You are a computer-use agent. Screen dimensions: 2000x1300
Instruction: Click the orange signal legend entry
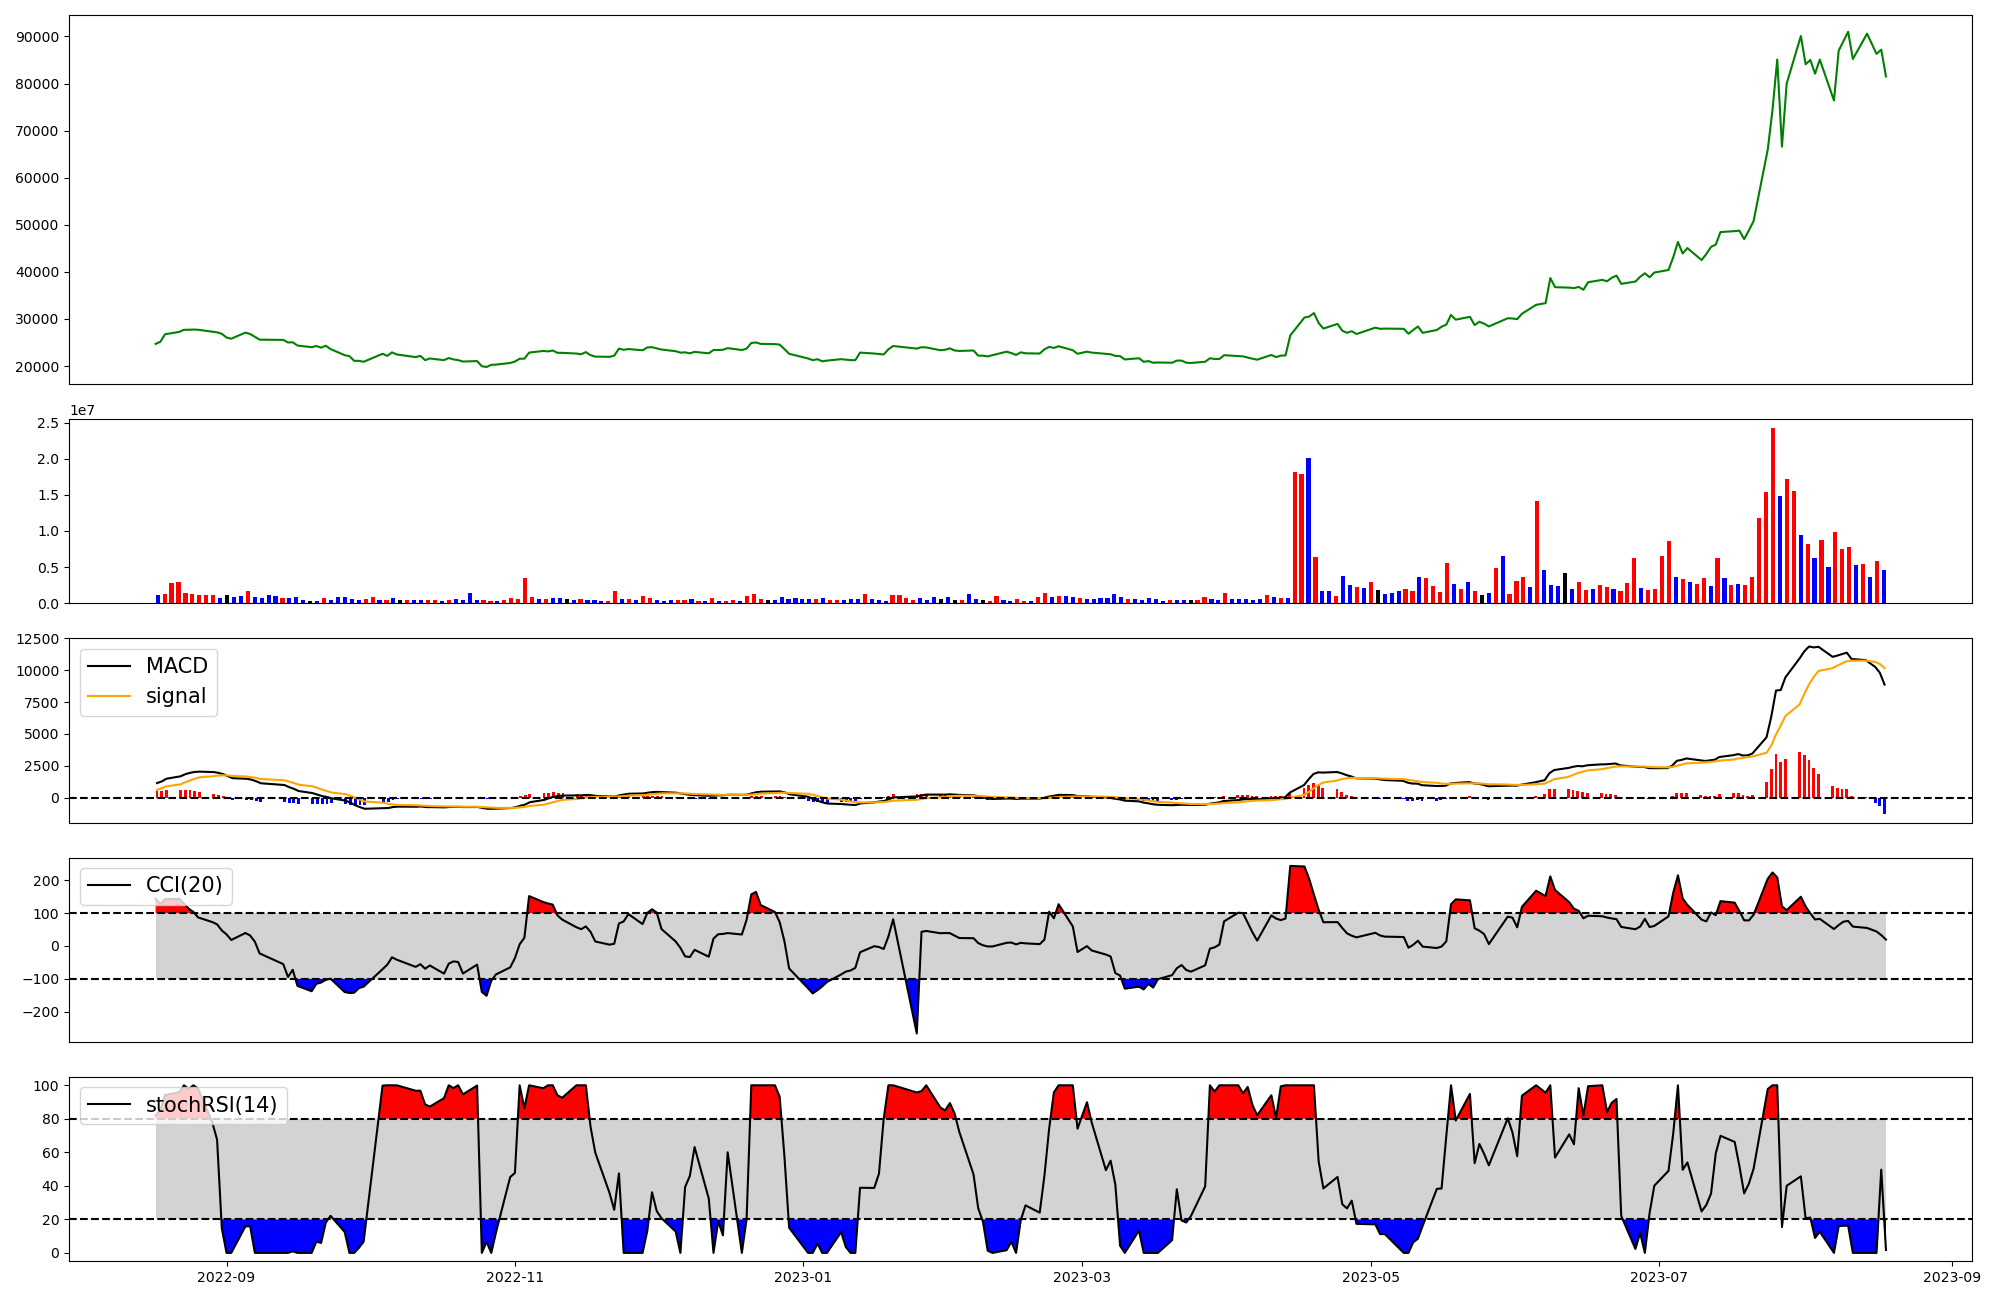(x=175, y=696)
